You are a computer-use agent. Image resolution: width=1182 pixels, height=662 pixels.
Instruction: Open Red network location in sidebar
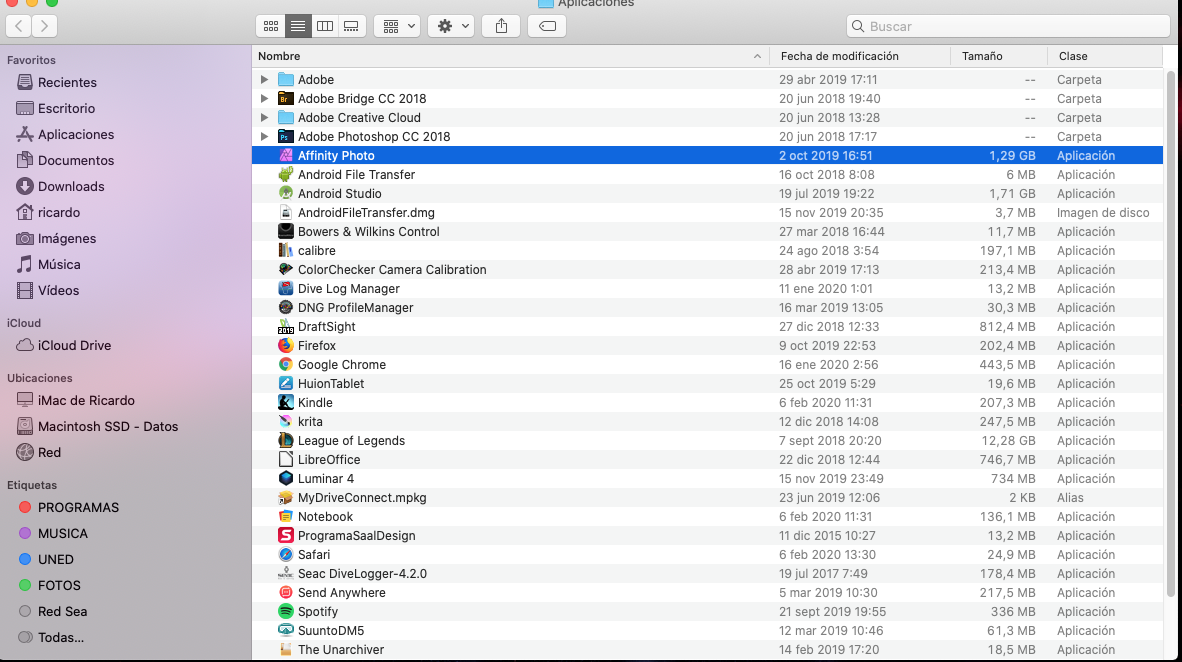[49, 452]
